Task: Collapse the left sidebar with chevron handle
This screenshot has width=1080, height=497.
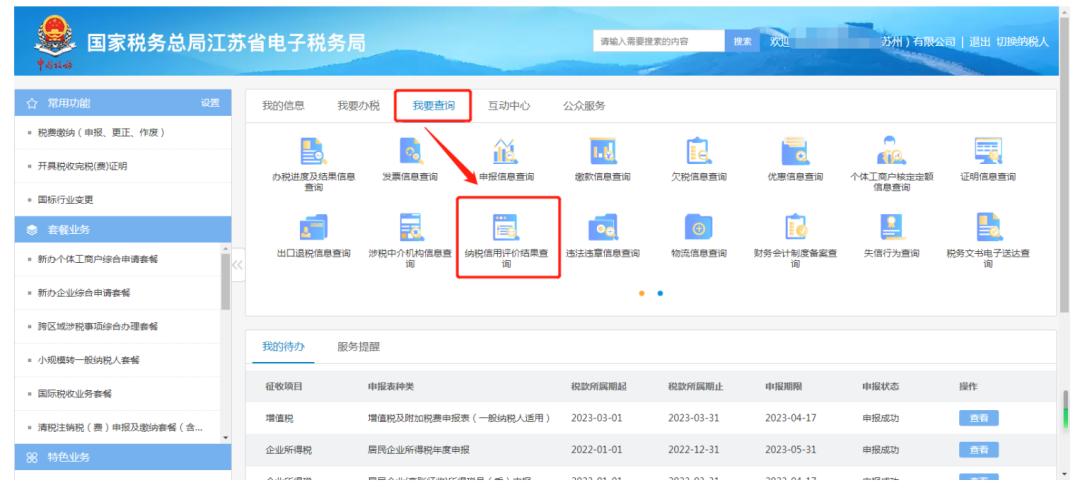Action: coord(238,266)
